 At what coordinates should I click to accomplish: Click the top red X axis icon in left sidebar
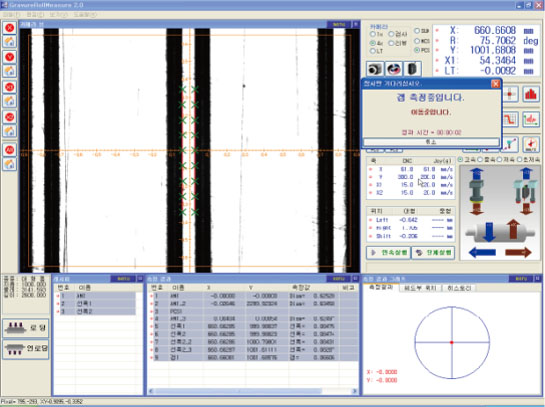click(x=10, y=27)
